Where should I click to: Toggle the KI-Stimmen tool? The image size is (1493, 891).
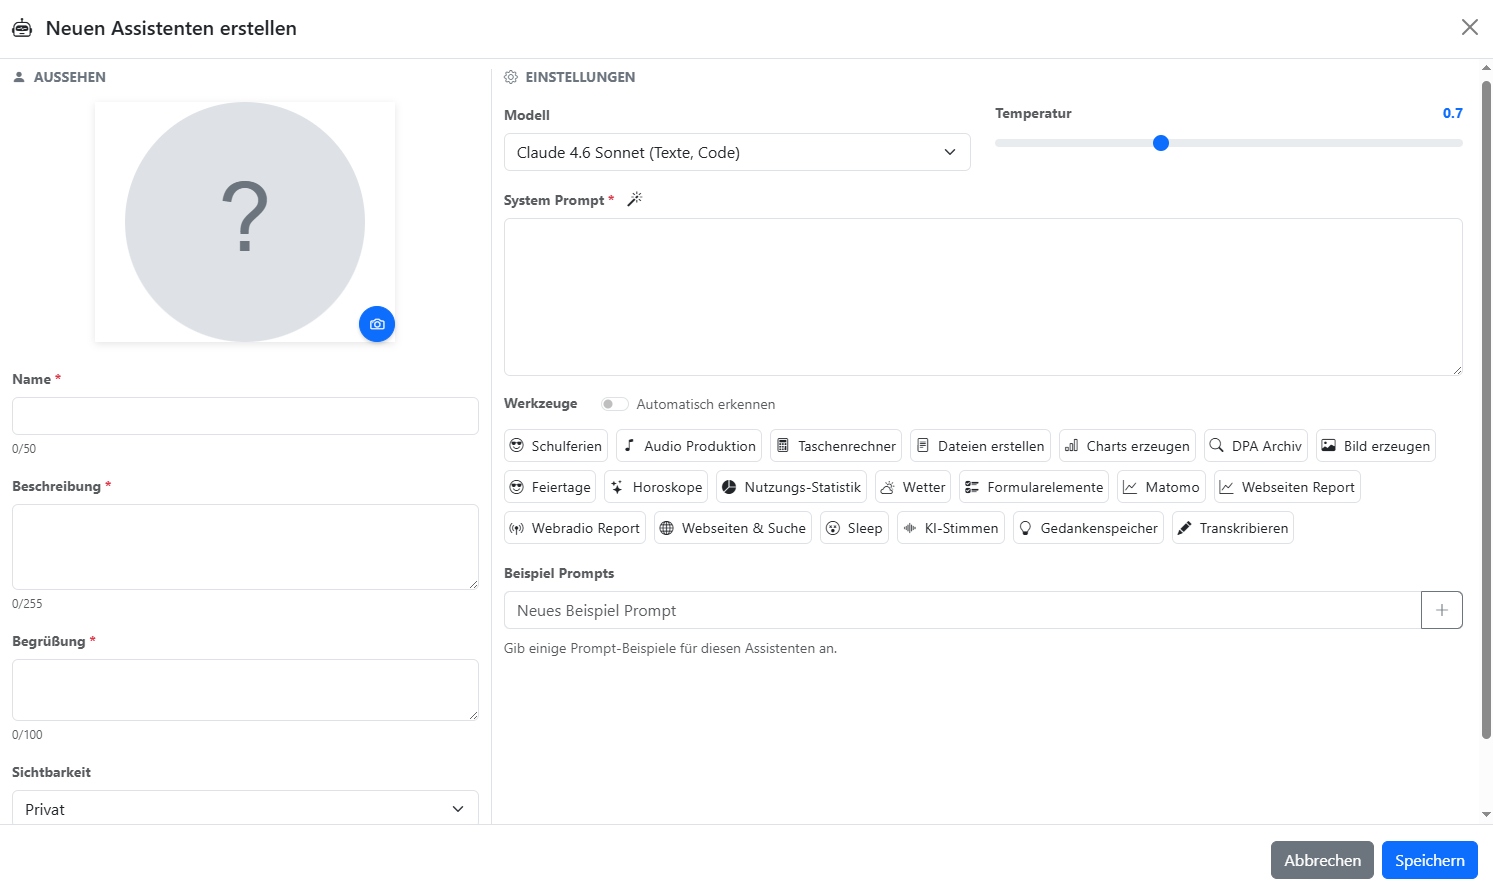point(950,528)
